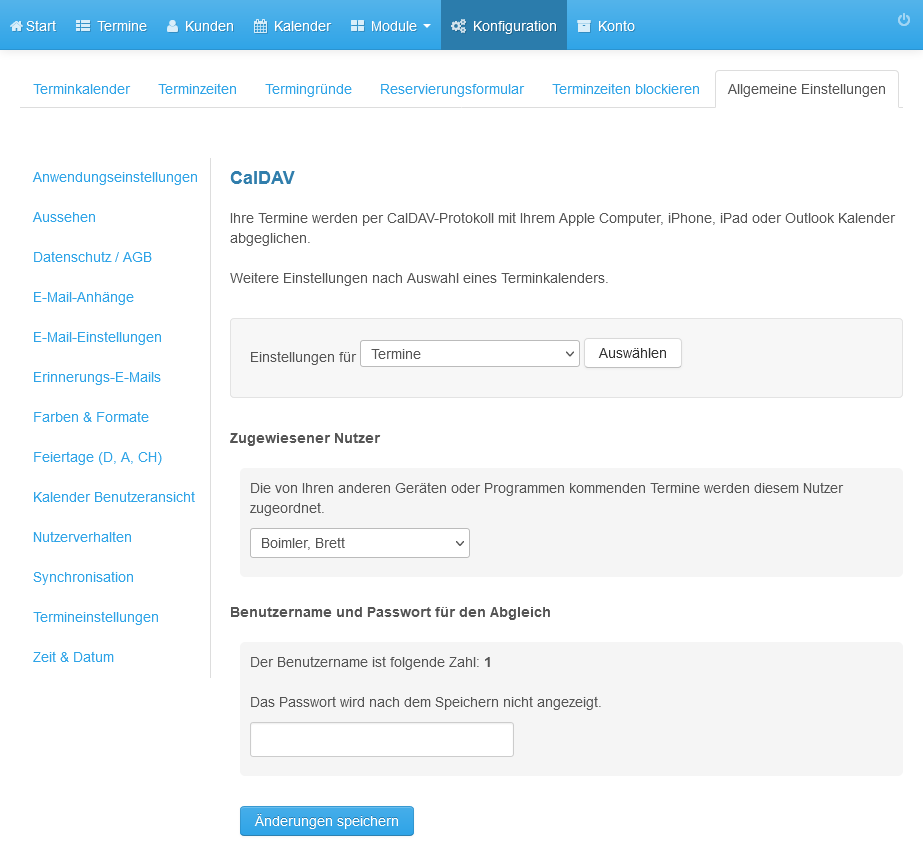Click the list icon beside Termine
Image resolution: width=923 pixels, height=848 pixels.
[x=83, y=26]
